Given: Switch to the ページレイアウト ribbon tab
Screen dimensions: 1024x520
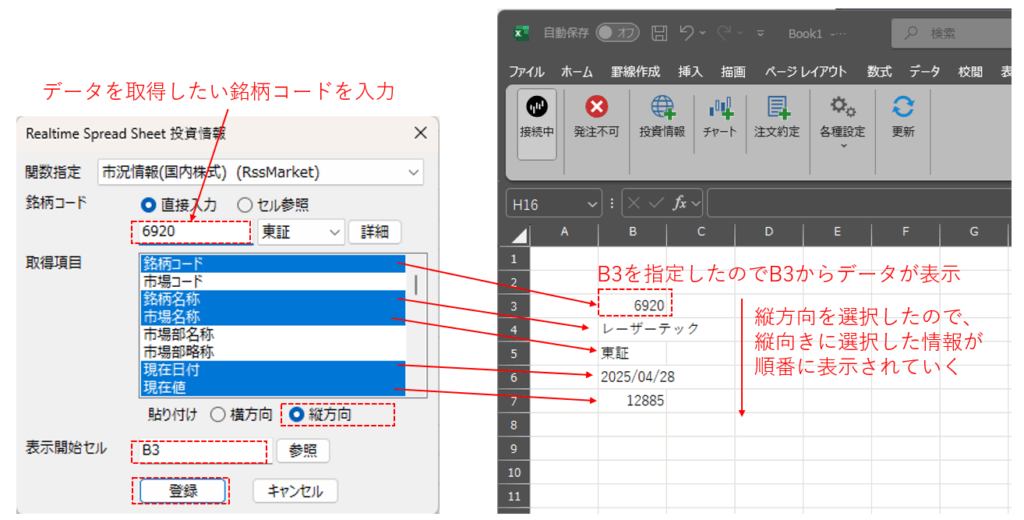Looking at the screenshot, I should click(x=806, y=72).
